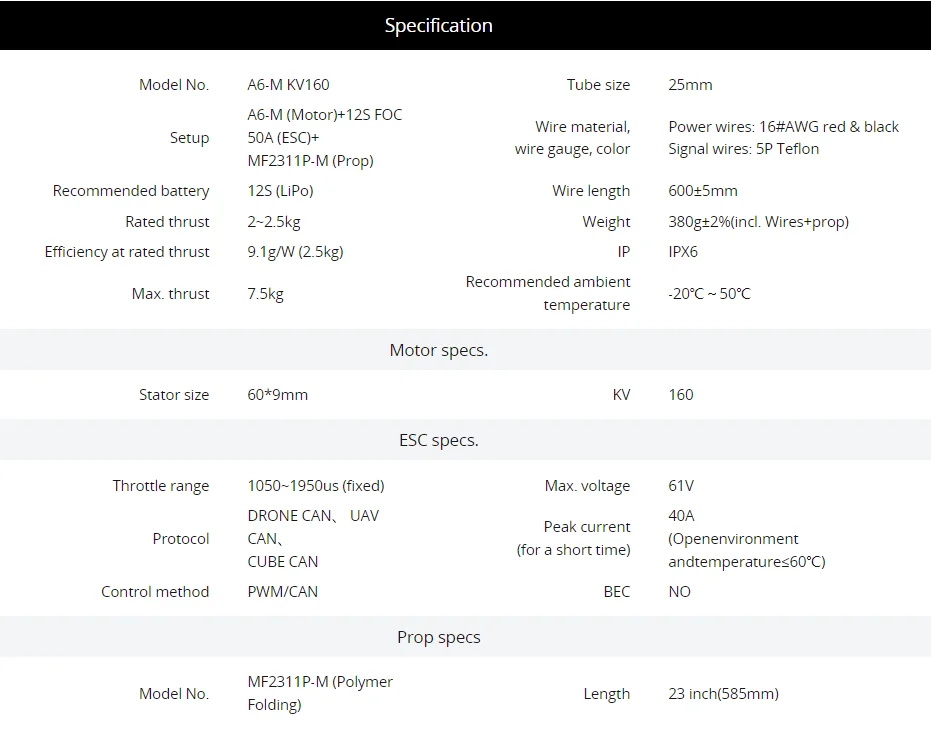Click the Motor specs. section header
This screenshot has width=931, height=737.
tap(438, 350)
